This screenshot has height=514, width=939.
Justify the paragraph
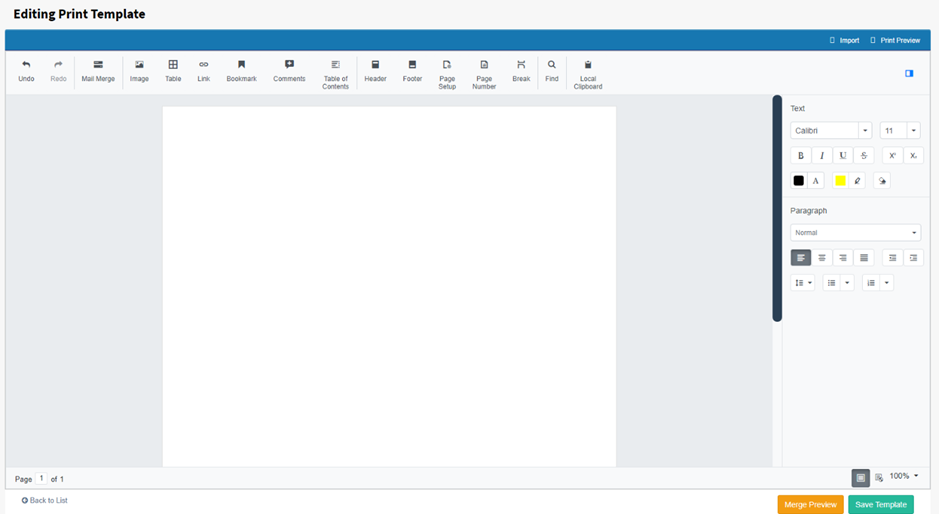[864, 258]
